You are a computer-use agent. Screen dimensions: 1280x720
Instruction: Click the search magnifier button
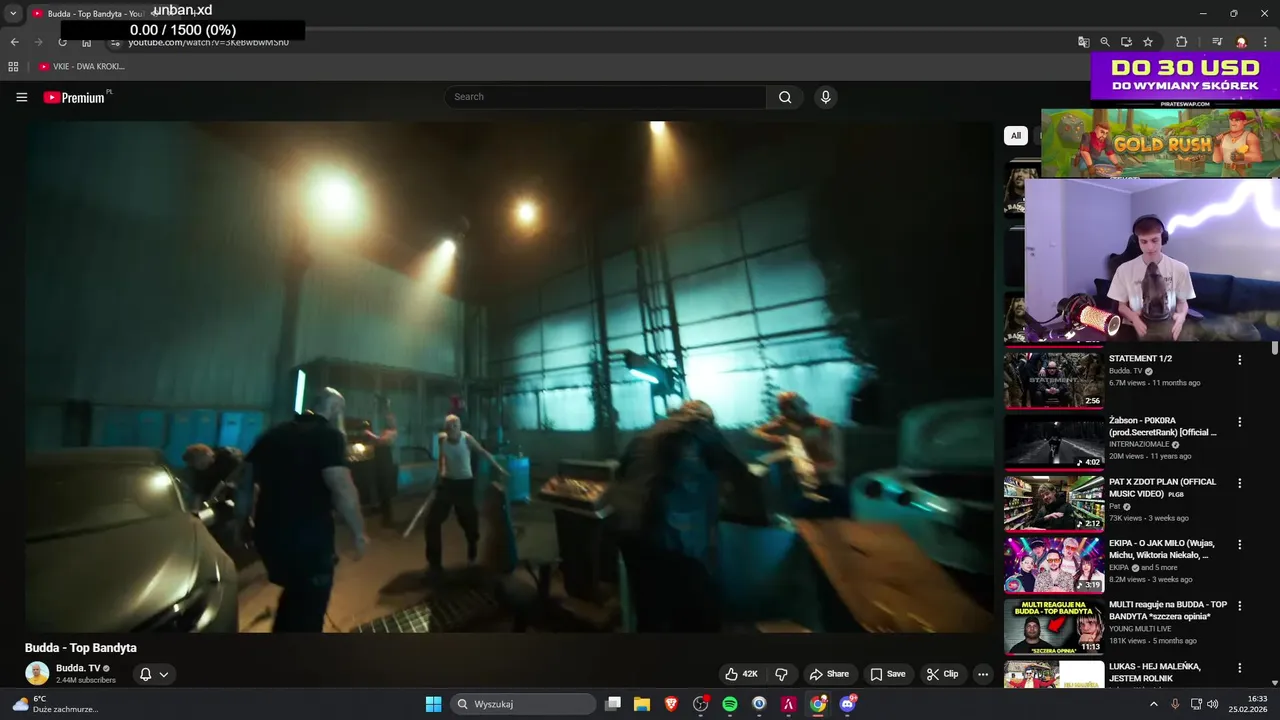point(785,97)
